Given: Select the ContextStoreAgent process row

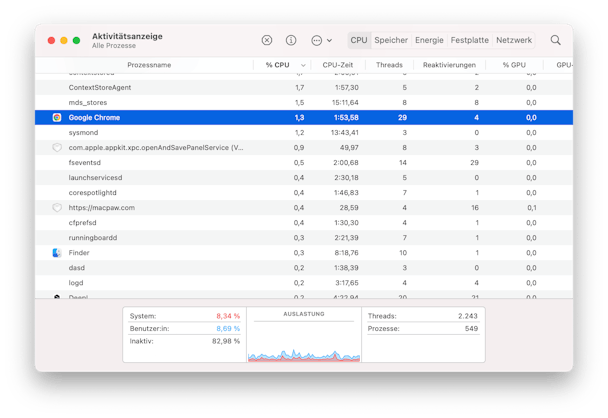Looking at the screenshot, I should [304, 88].
